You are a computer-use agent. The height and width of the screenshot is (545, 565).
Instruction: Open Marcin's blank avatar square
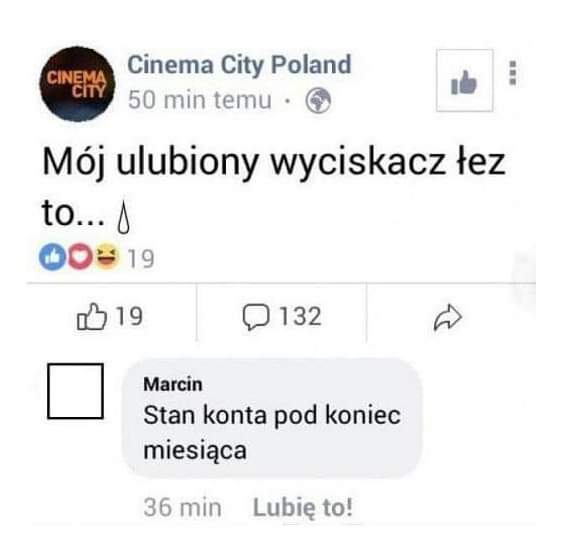coord(75,391)
